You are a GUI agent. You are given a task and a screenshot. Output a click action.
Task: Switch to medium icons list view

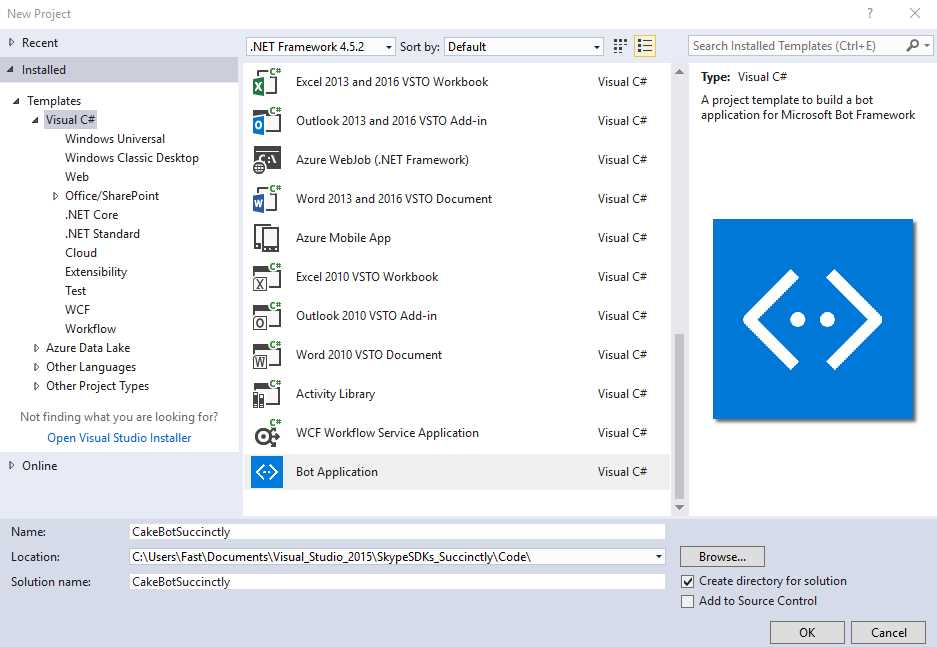click(x=645, y=46)
